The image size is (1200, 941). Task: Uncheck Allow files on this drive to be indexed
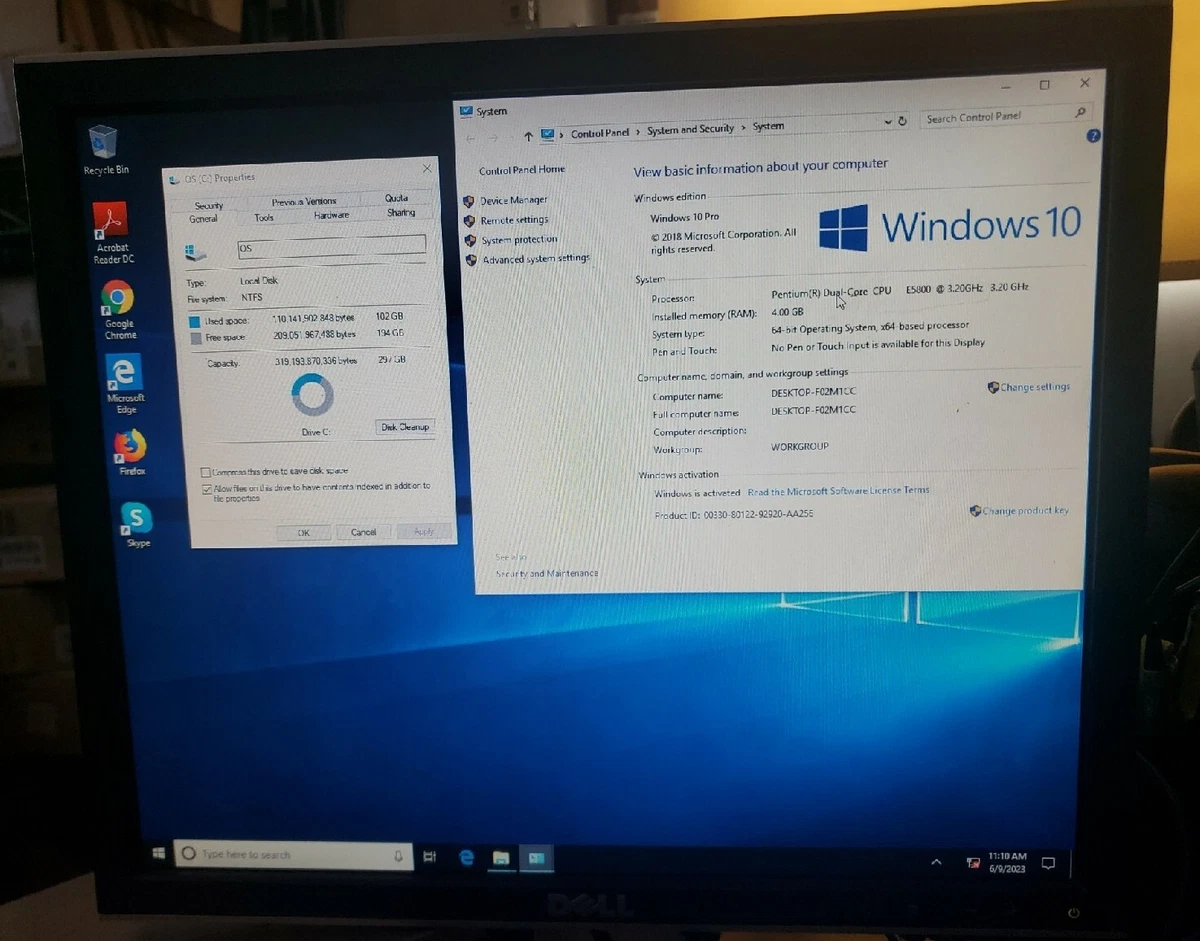[206, 490]
